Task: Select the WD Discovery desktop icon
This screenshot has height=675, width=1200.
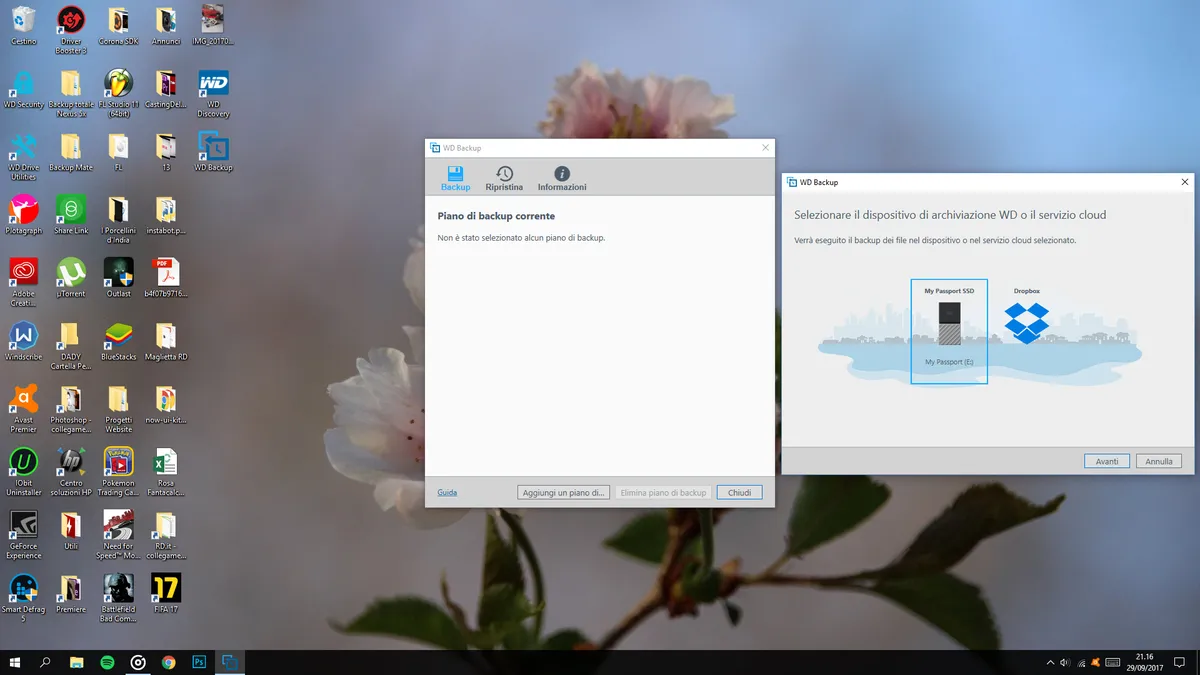Action: click(x=213, y=93)
